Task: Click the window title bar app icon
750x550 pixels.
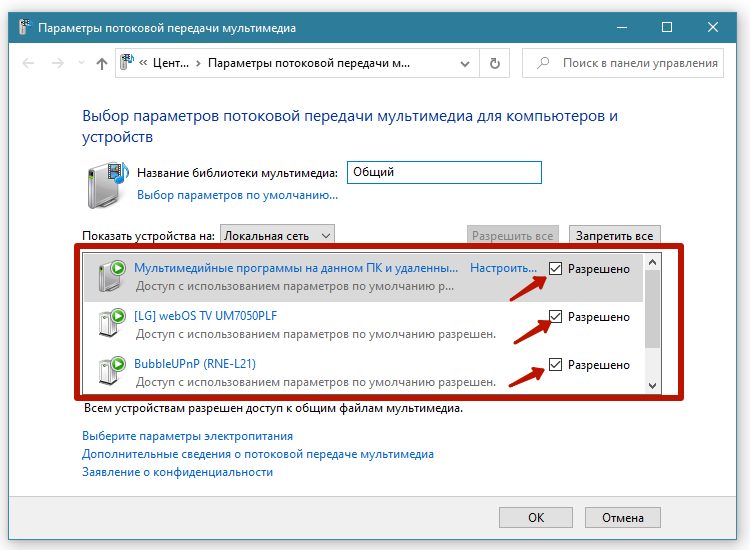Action: [x=24, y=27]
